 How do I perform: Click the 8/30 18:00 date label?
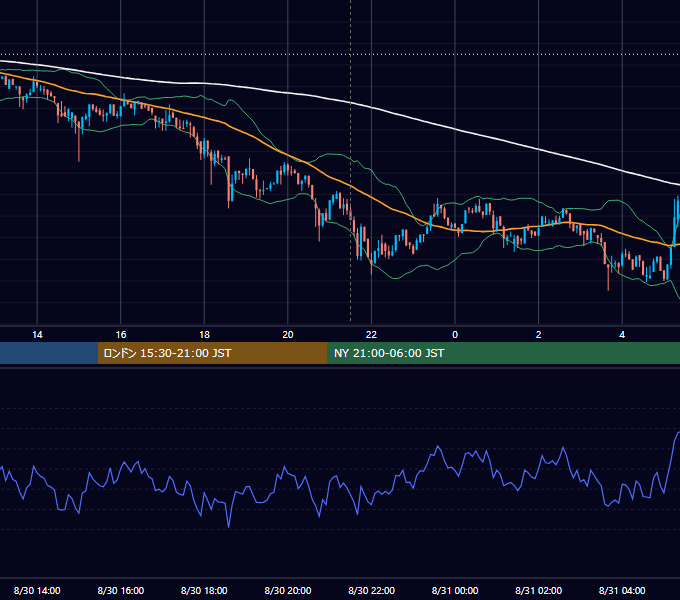pyautogui.click(x=204, y=590)
